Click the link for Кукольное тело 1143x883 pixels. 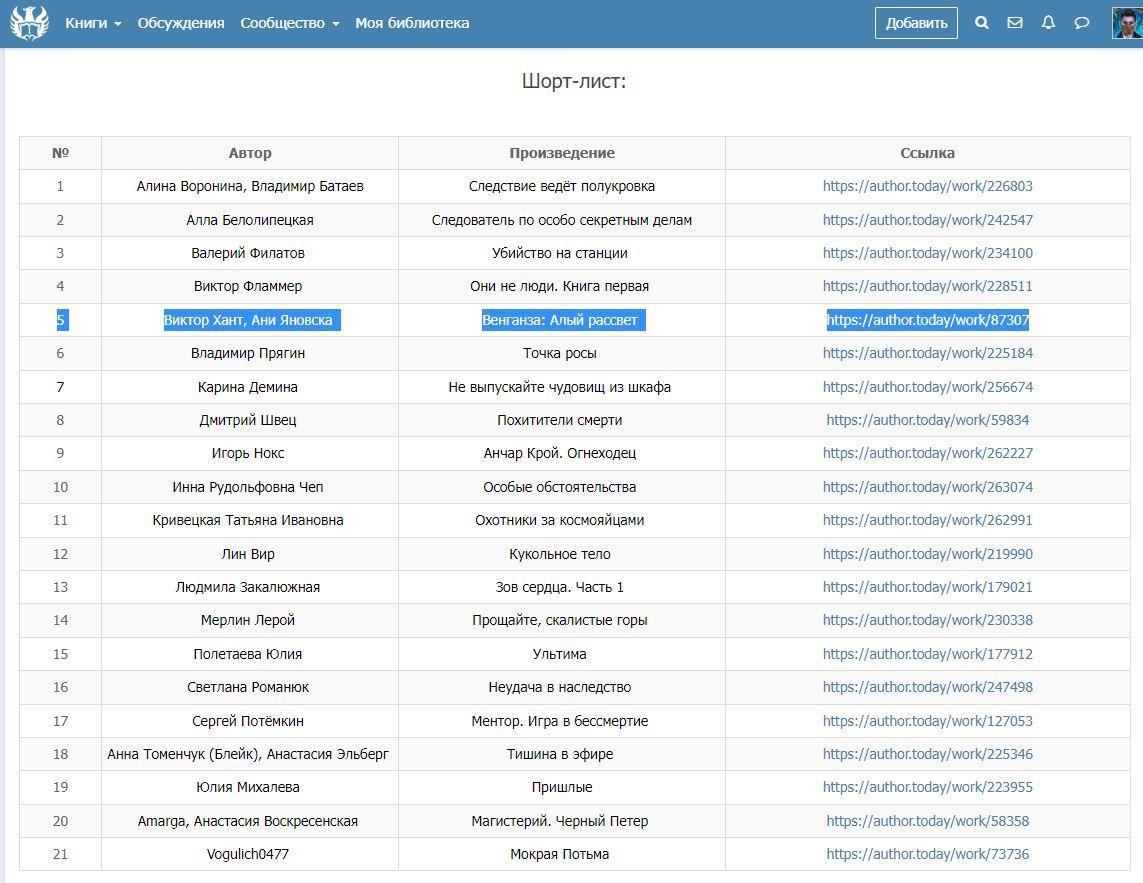(x=927, y=554)
